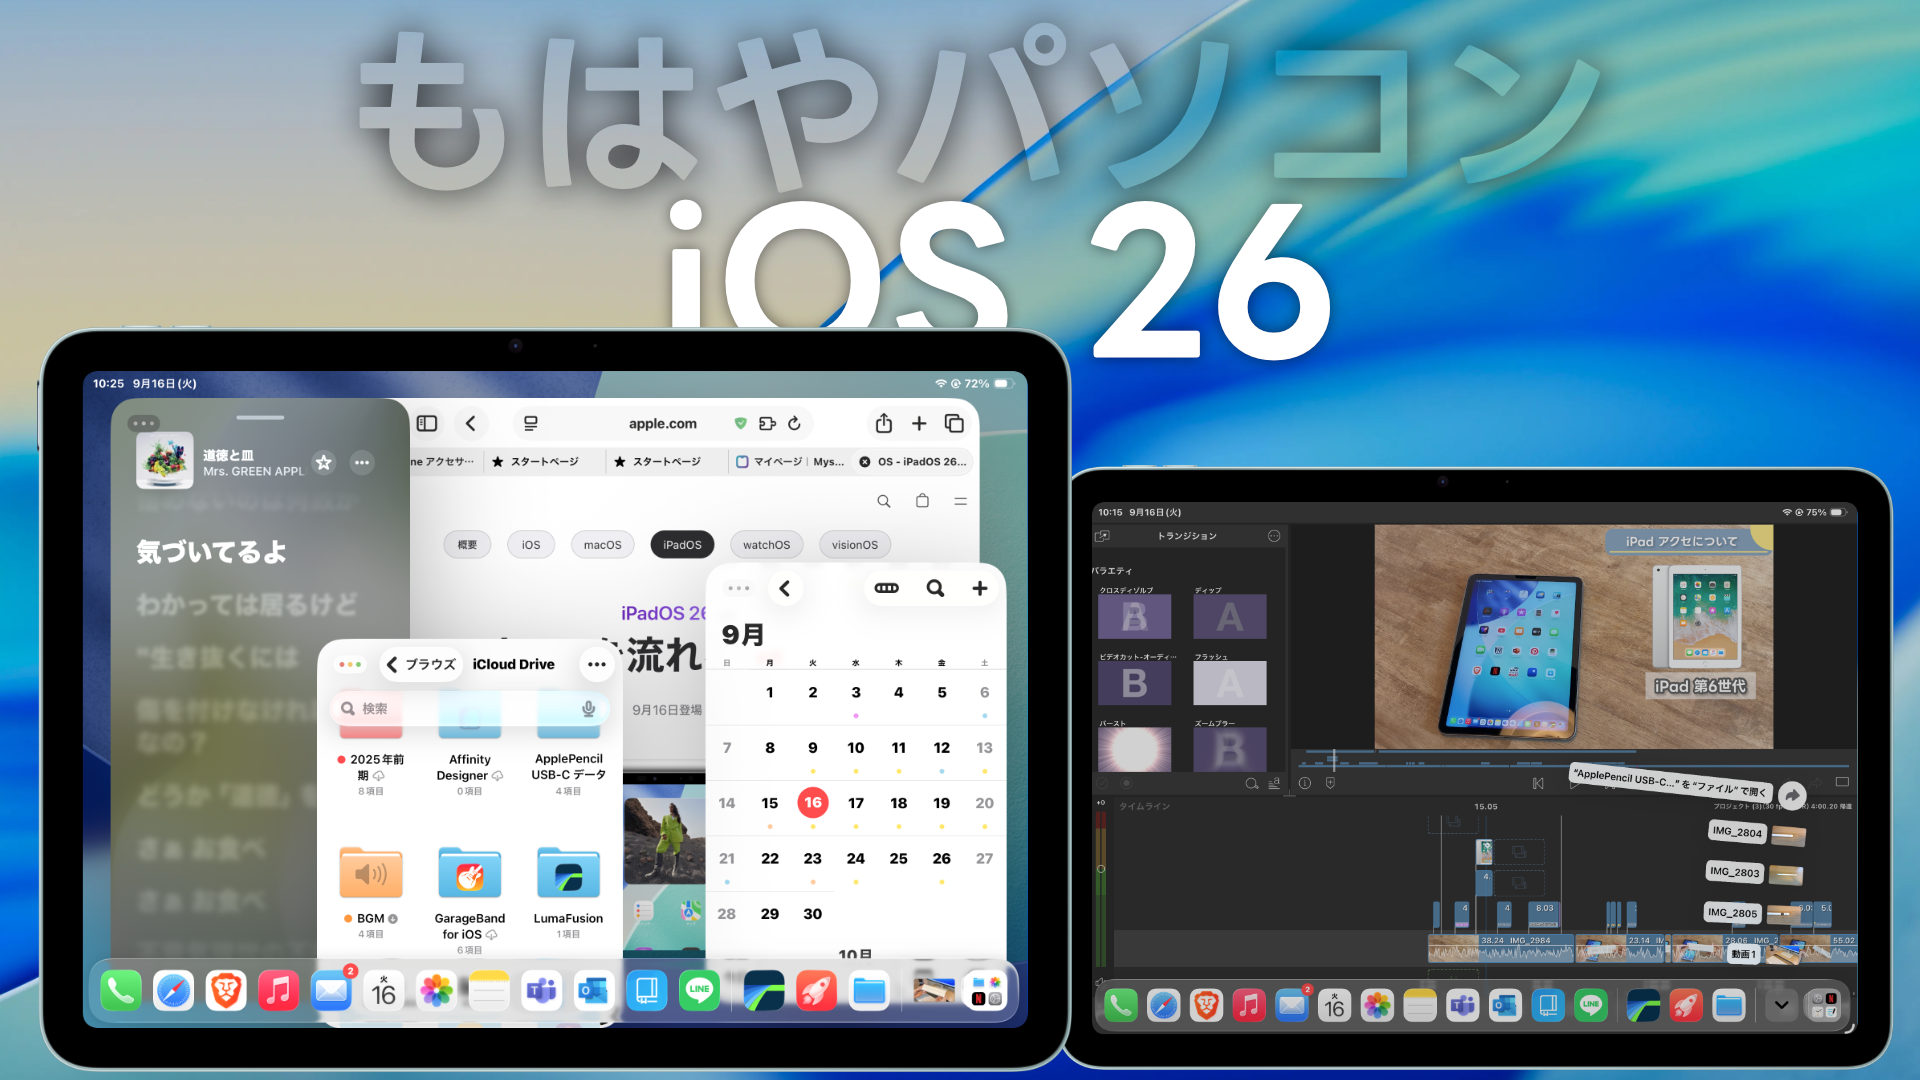Select IMG_2984 clip on timeline
This screenshot has width=1920, height=1080.
tap(1501, 948)
